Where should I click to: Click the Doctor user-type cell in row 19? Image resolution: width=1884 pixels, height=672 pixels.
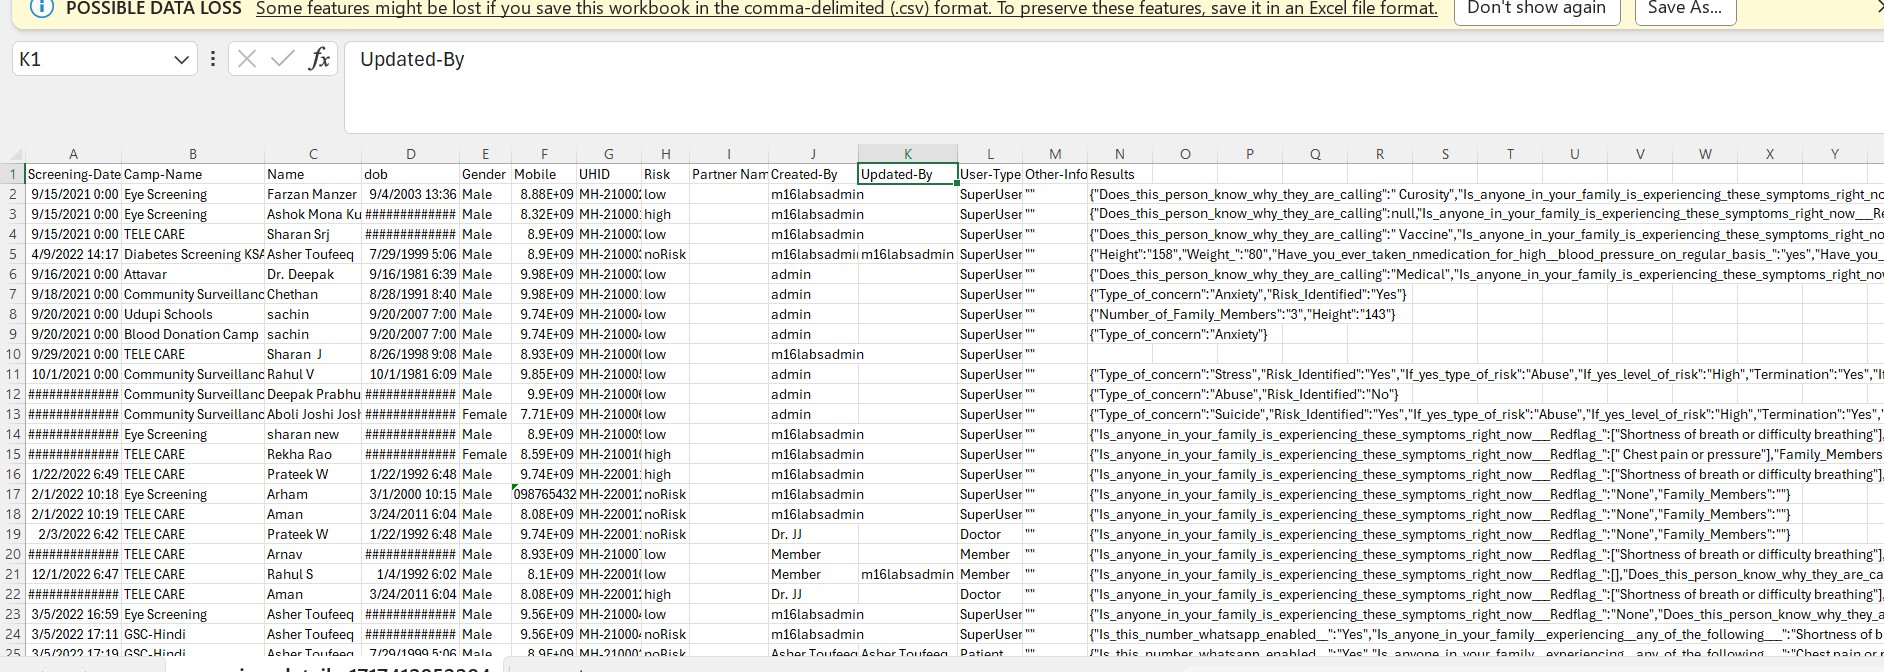coord(990,534)
